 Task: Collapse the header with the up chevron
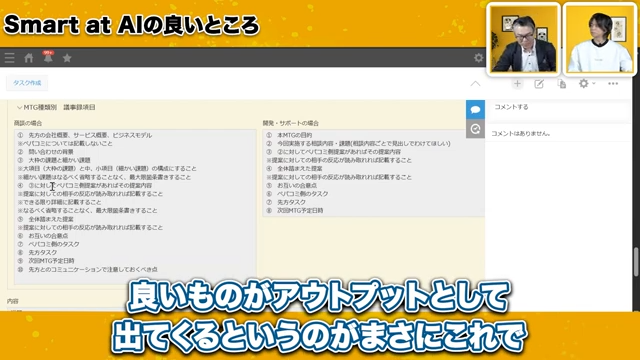(x=475, y=84)
